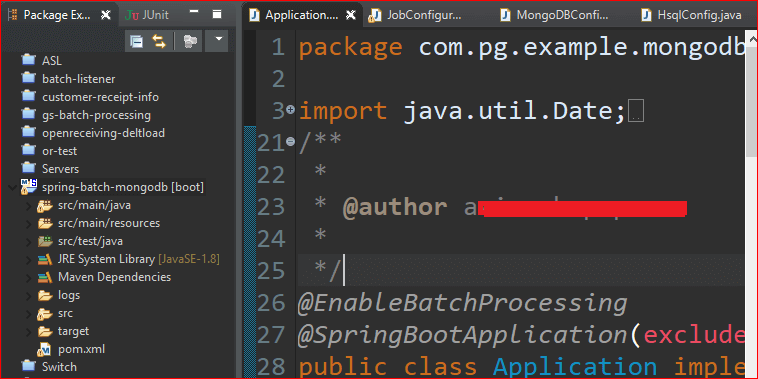Click src/test/java folder icon
Image resolution: width=758 pixels, height=379 pixels.
pyautogui.click(x=45, y=241)
